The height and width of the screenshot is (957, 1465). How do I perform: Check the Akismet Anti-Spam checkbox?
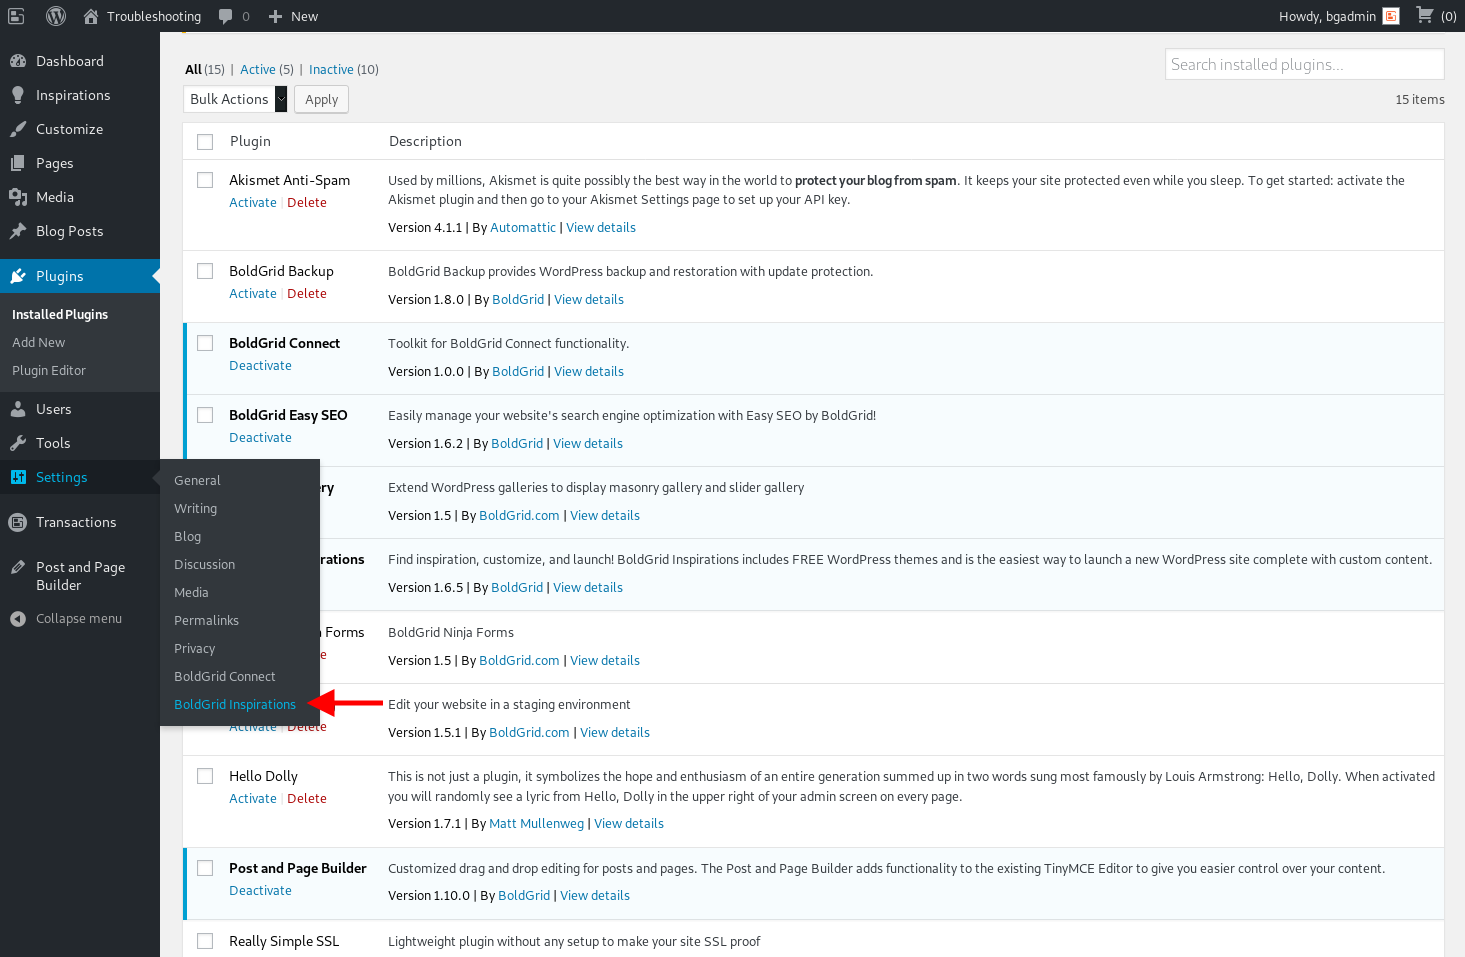[x=205, y=180]
